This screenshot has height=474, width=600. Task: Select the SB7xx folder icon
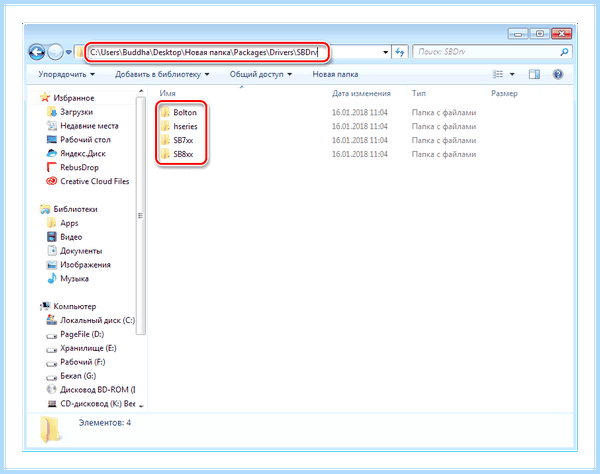click(165, 140)
